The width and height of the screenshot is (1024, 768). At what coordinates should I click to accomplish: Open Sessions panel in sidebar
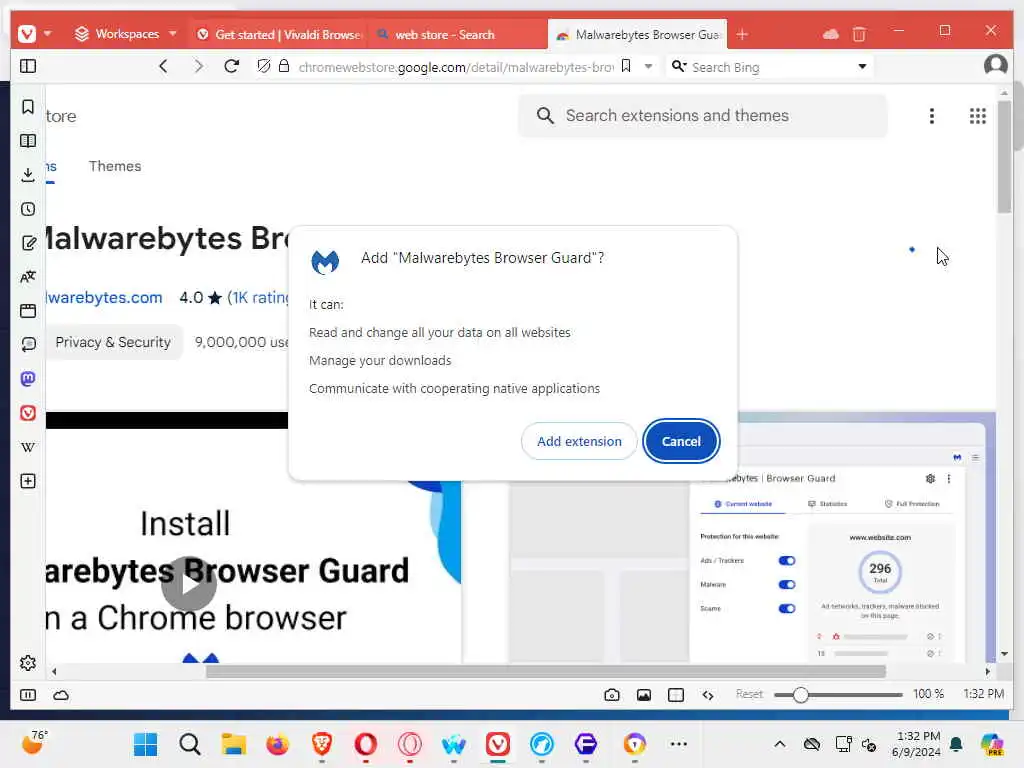coord(28,345)
